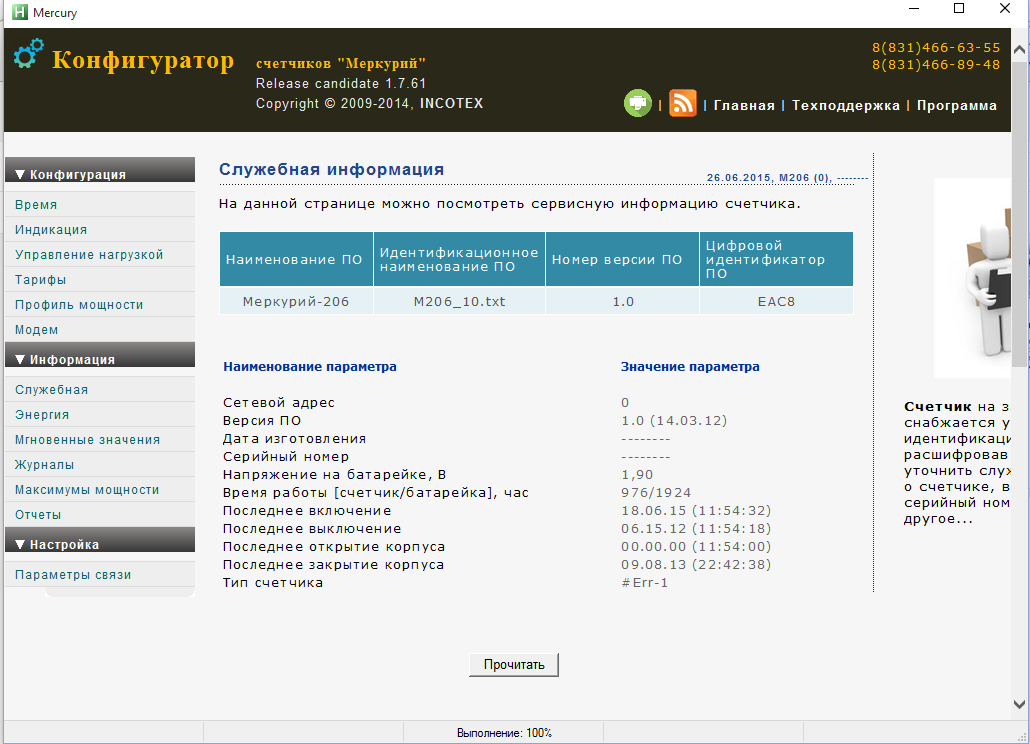
Task: Click the green chat support icon
Action: coord(638,103)
